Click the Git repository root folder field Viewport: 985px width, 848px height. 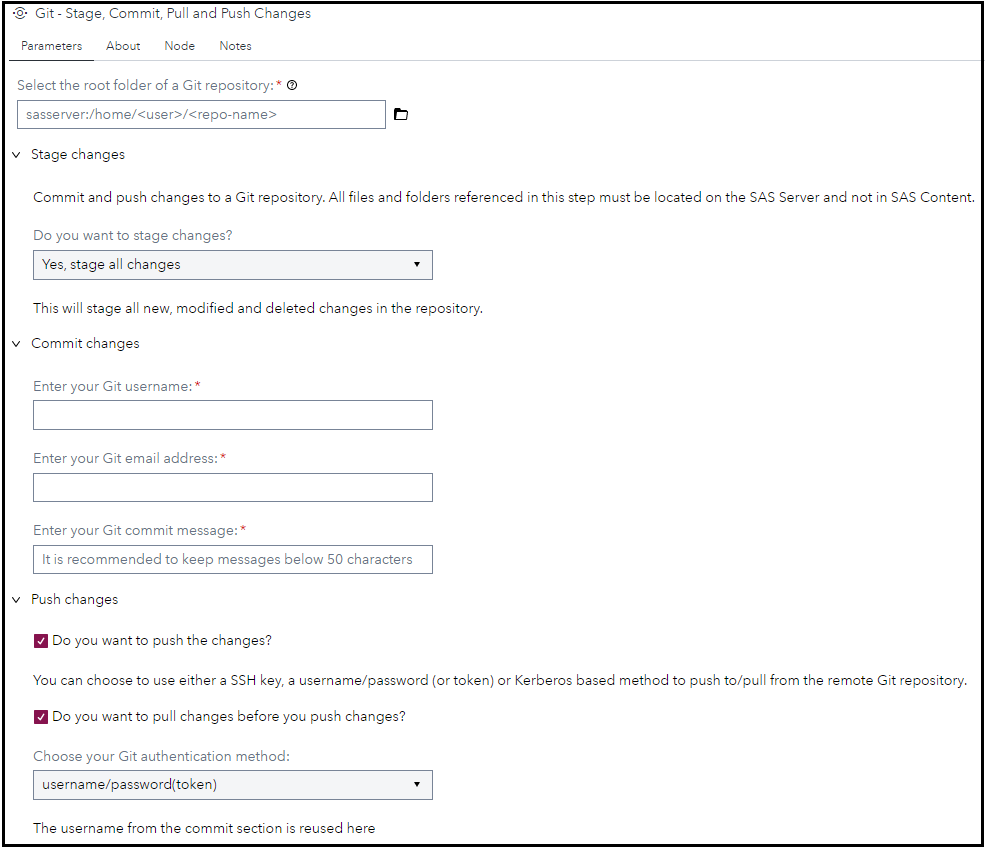pos(201,114)
